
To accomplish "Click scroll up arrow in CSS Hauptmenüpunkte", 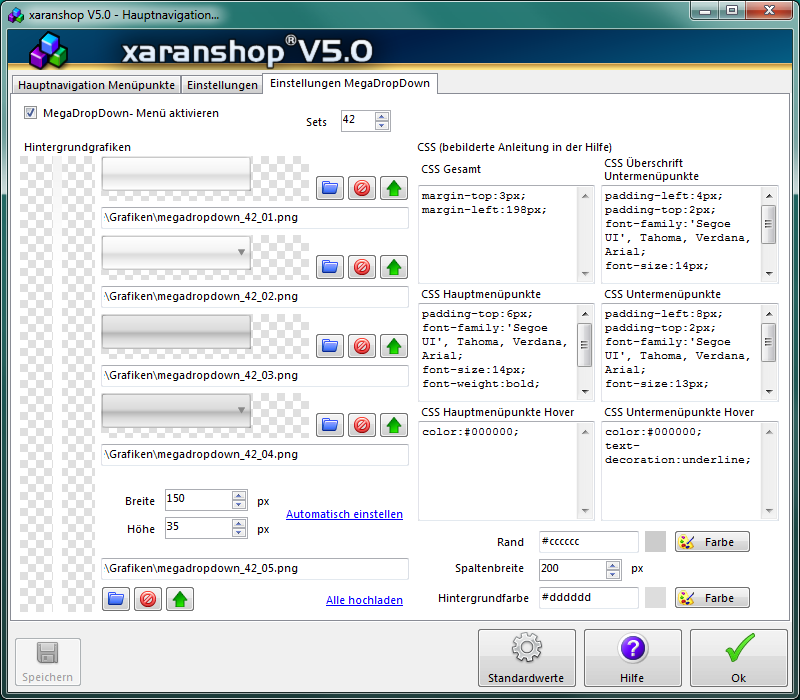I will point(585,313).
